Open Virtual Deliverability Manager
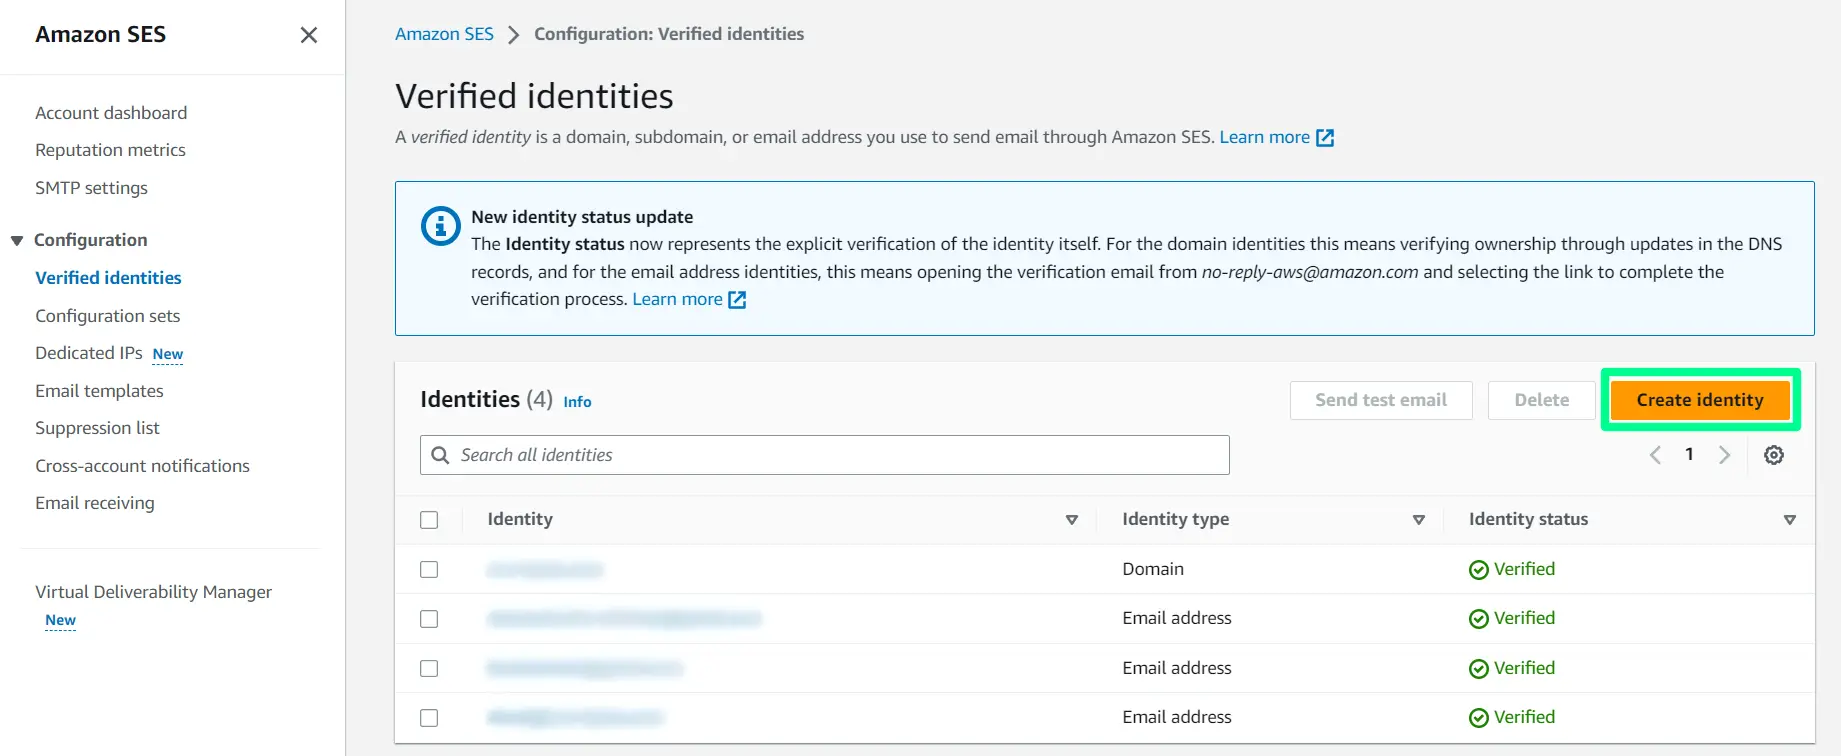Viewport: 1841px width, 756px height. (153, 592)
